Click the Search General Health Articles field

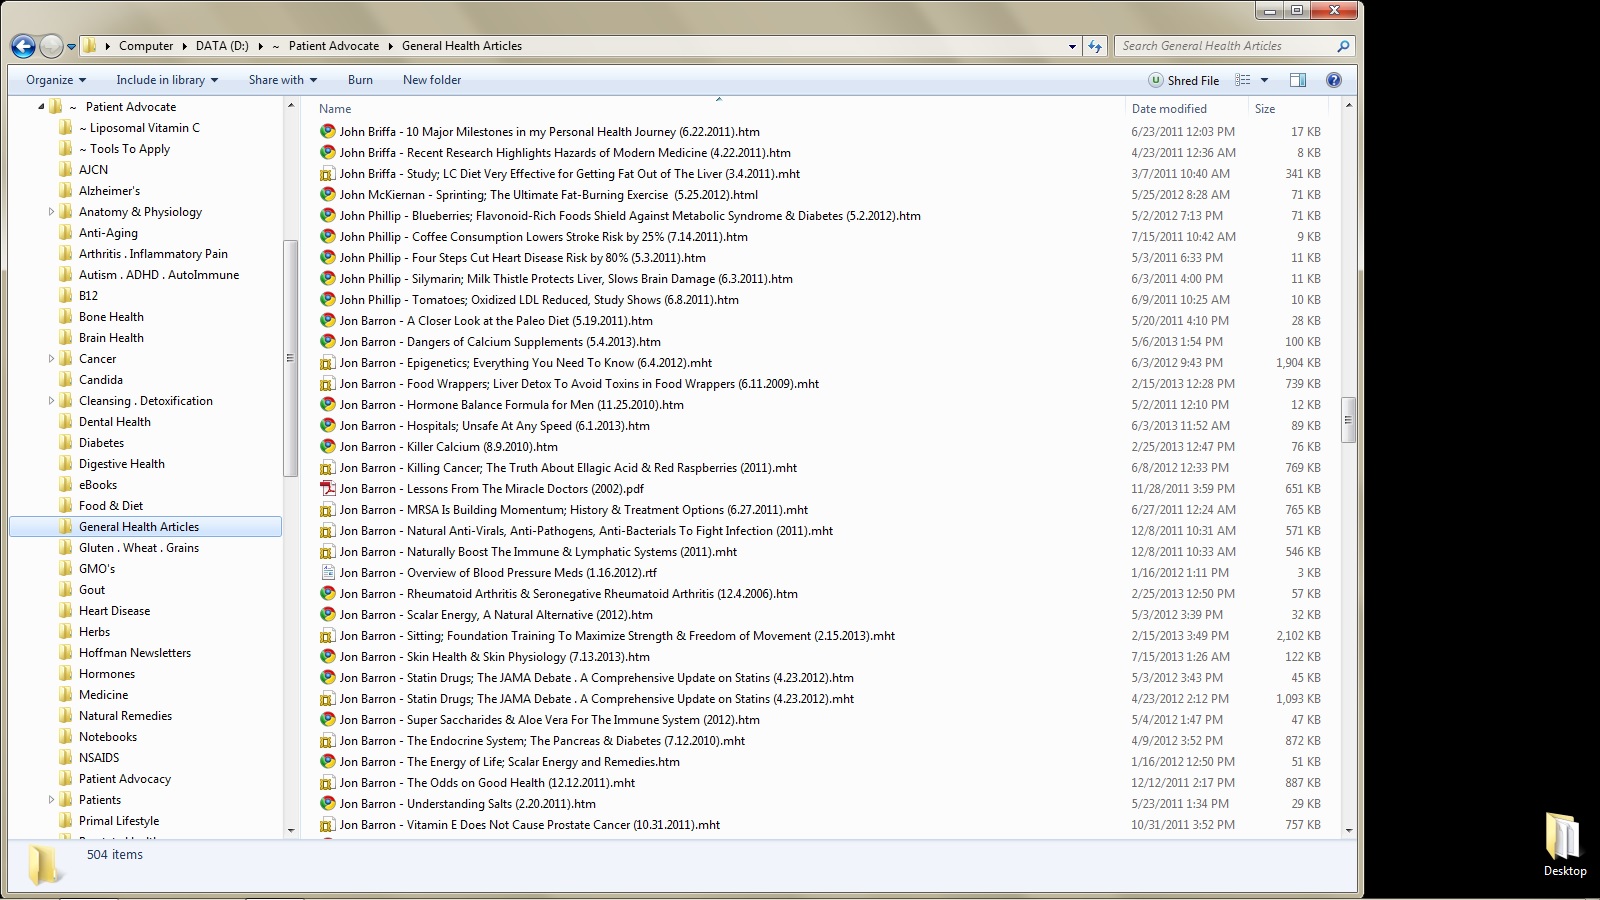click(x=1225, y=46)
